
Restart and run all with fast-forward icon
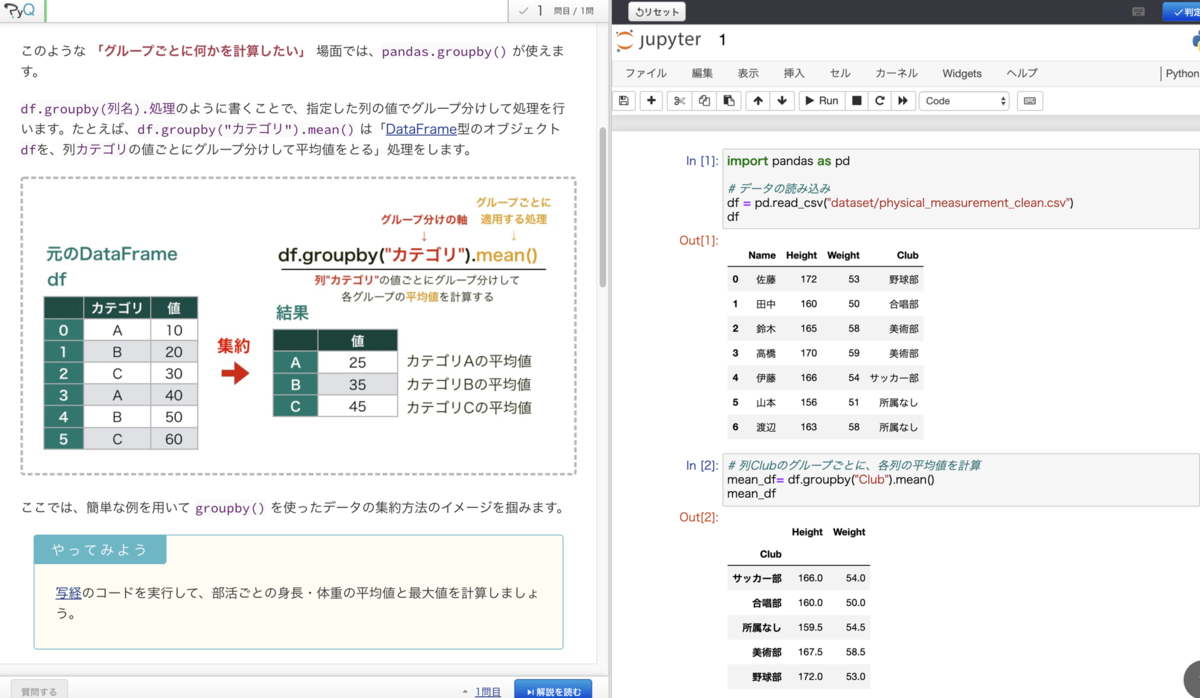[x=903, y=101]
